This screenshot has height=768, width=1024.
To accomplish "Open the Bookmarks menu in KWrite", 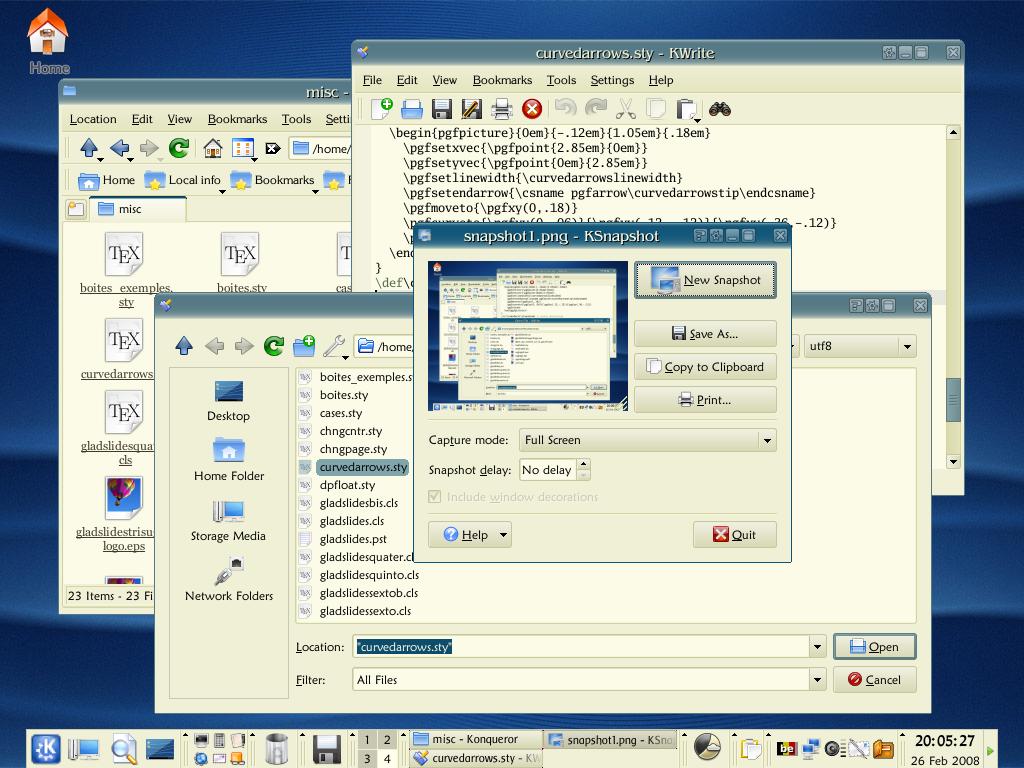I will (502, 80).
